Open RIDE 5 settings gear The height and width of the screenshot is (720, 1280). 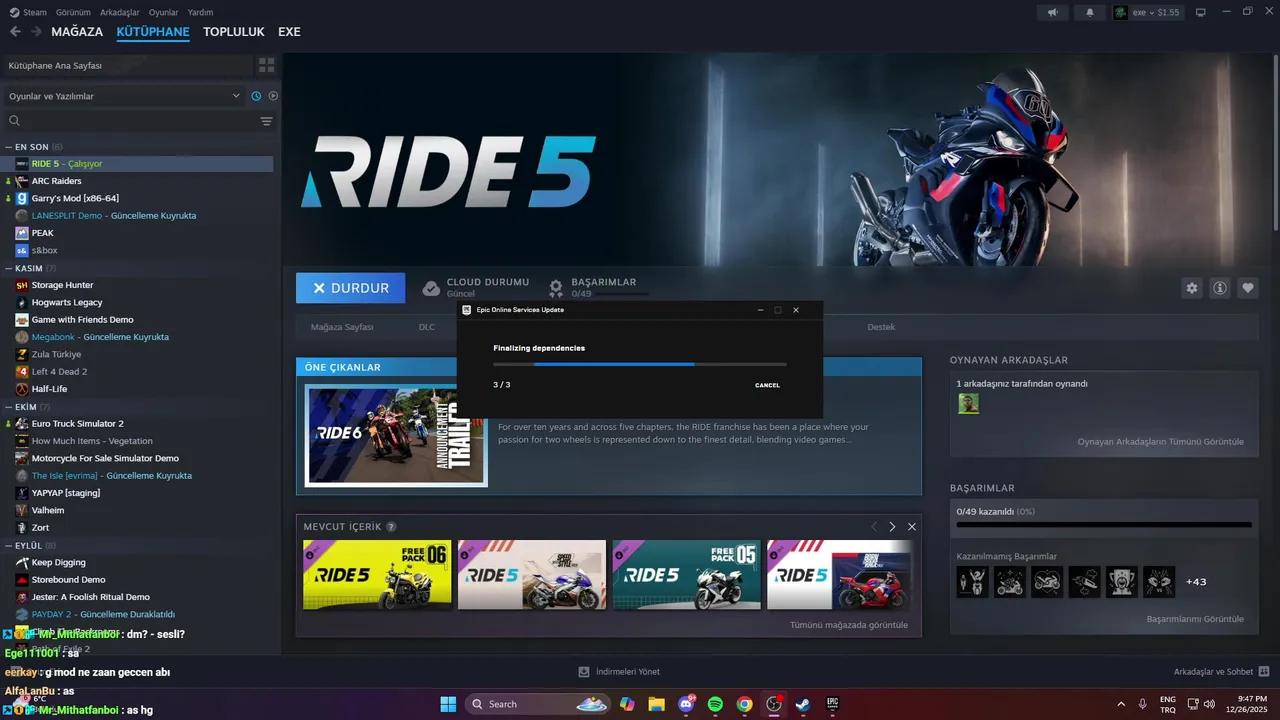coord(1192,288)
